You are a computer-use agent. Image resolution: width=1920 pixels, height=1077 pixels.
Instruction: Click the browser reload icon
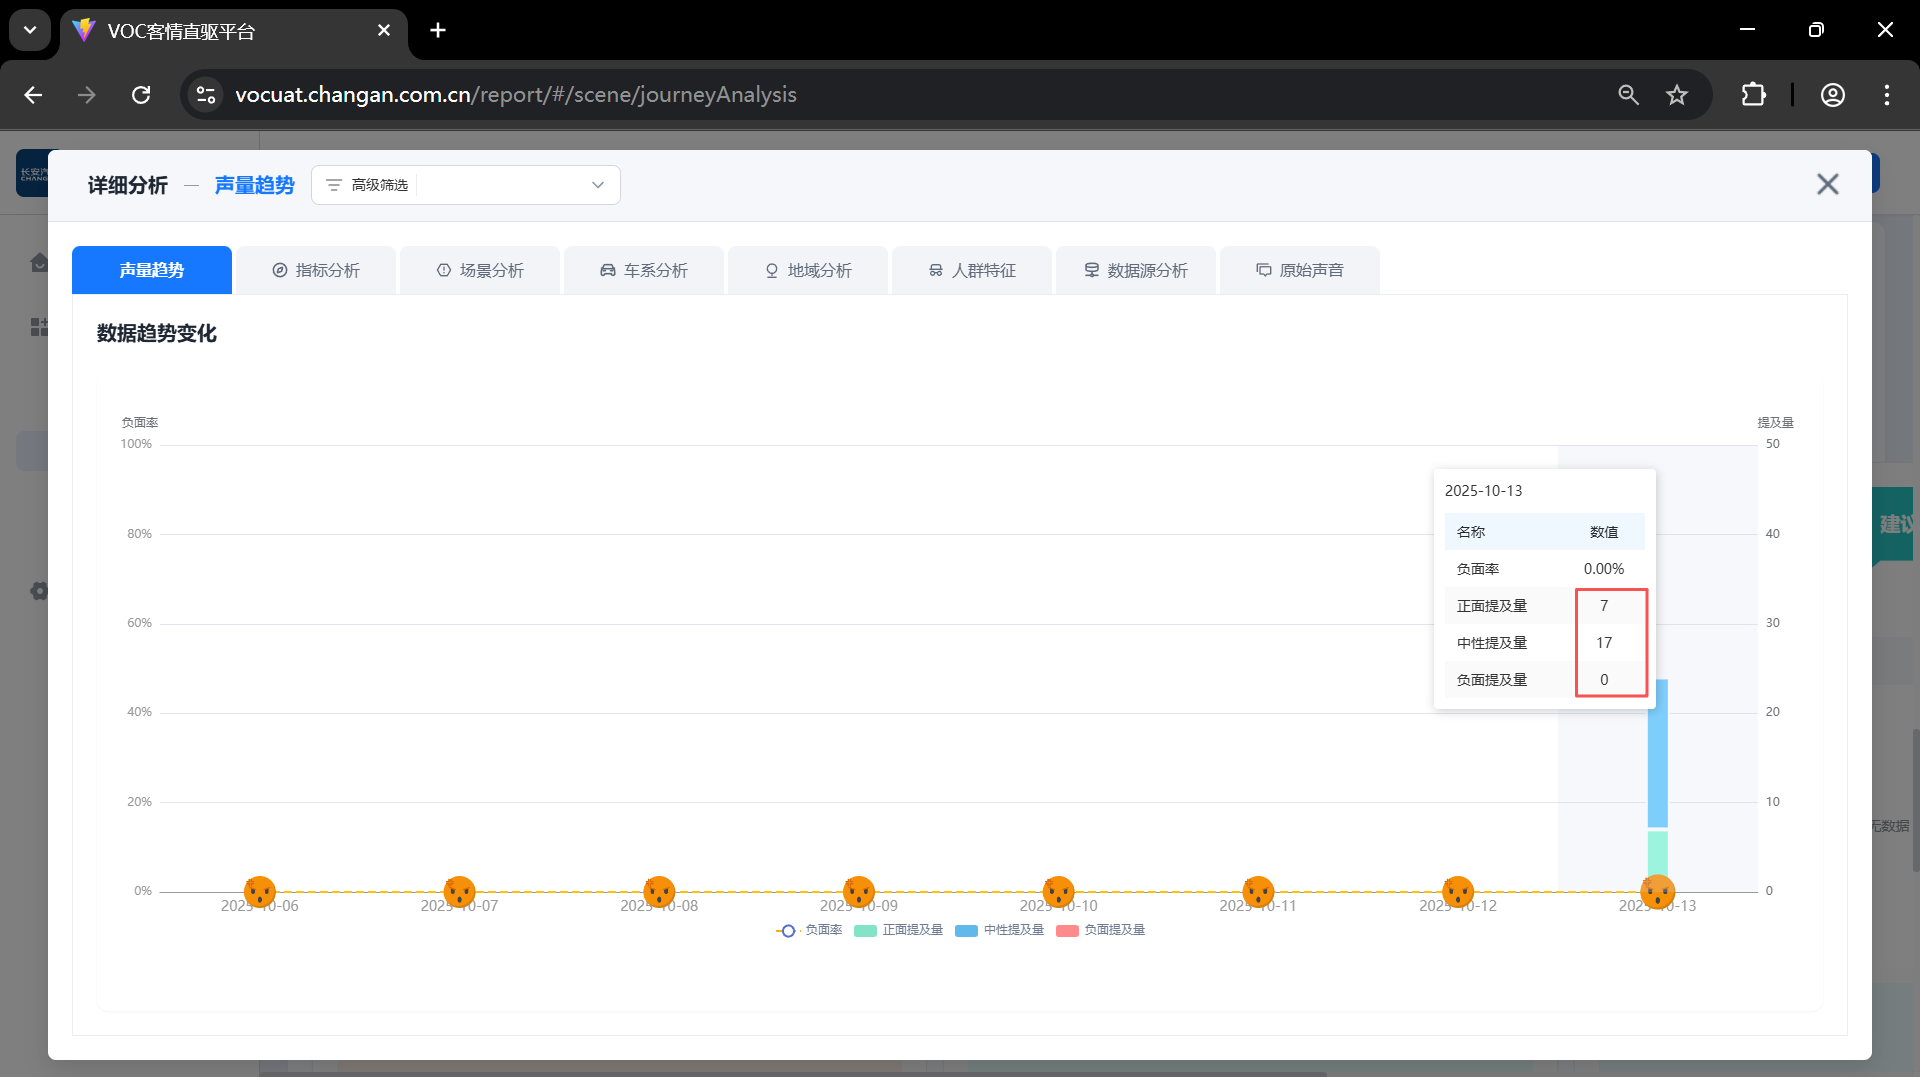coord(141,95)
